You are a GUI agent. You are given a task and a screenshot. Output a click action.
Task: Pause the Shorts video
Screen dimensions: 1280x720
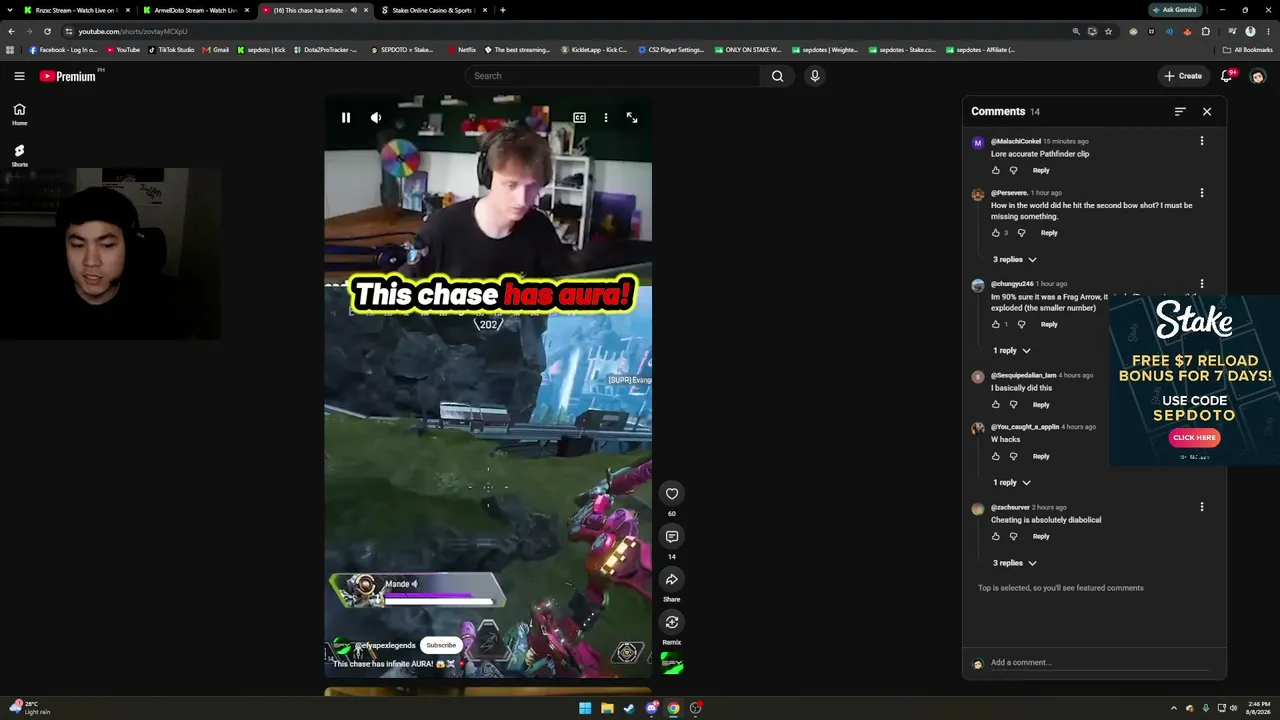coord(346,118)
